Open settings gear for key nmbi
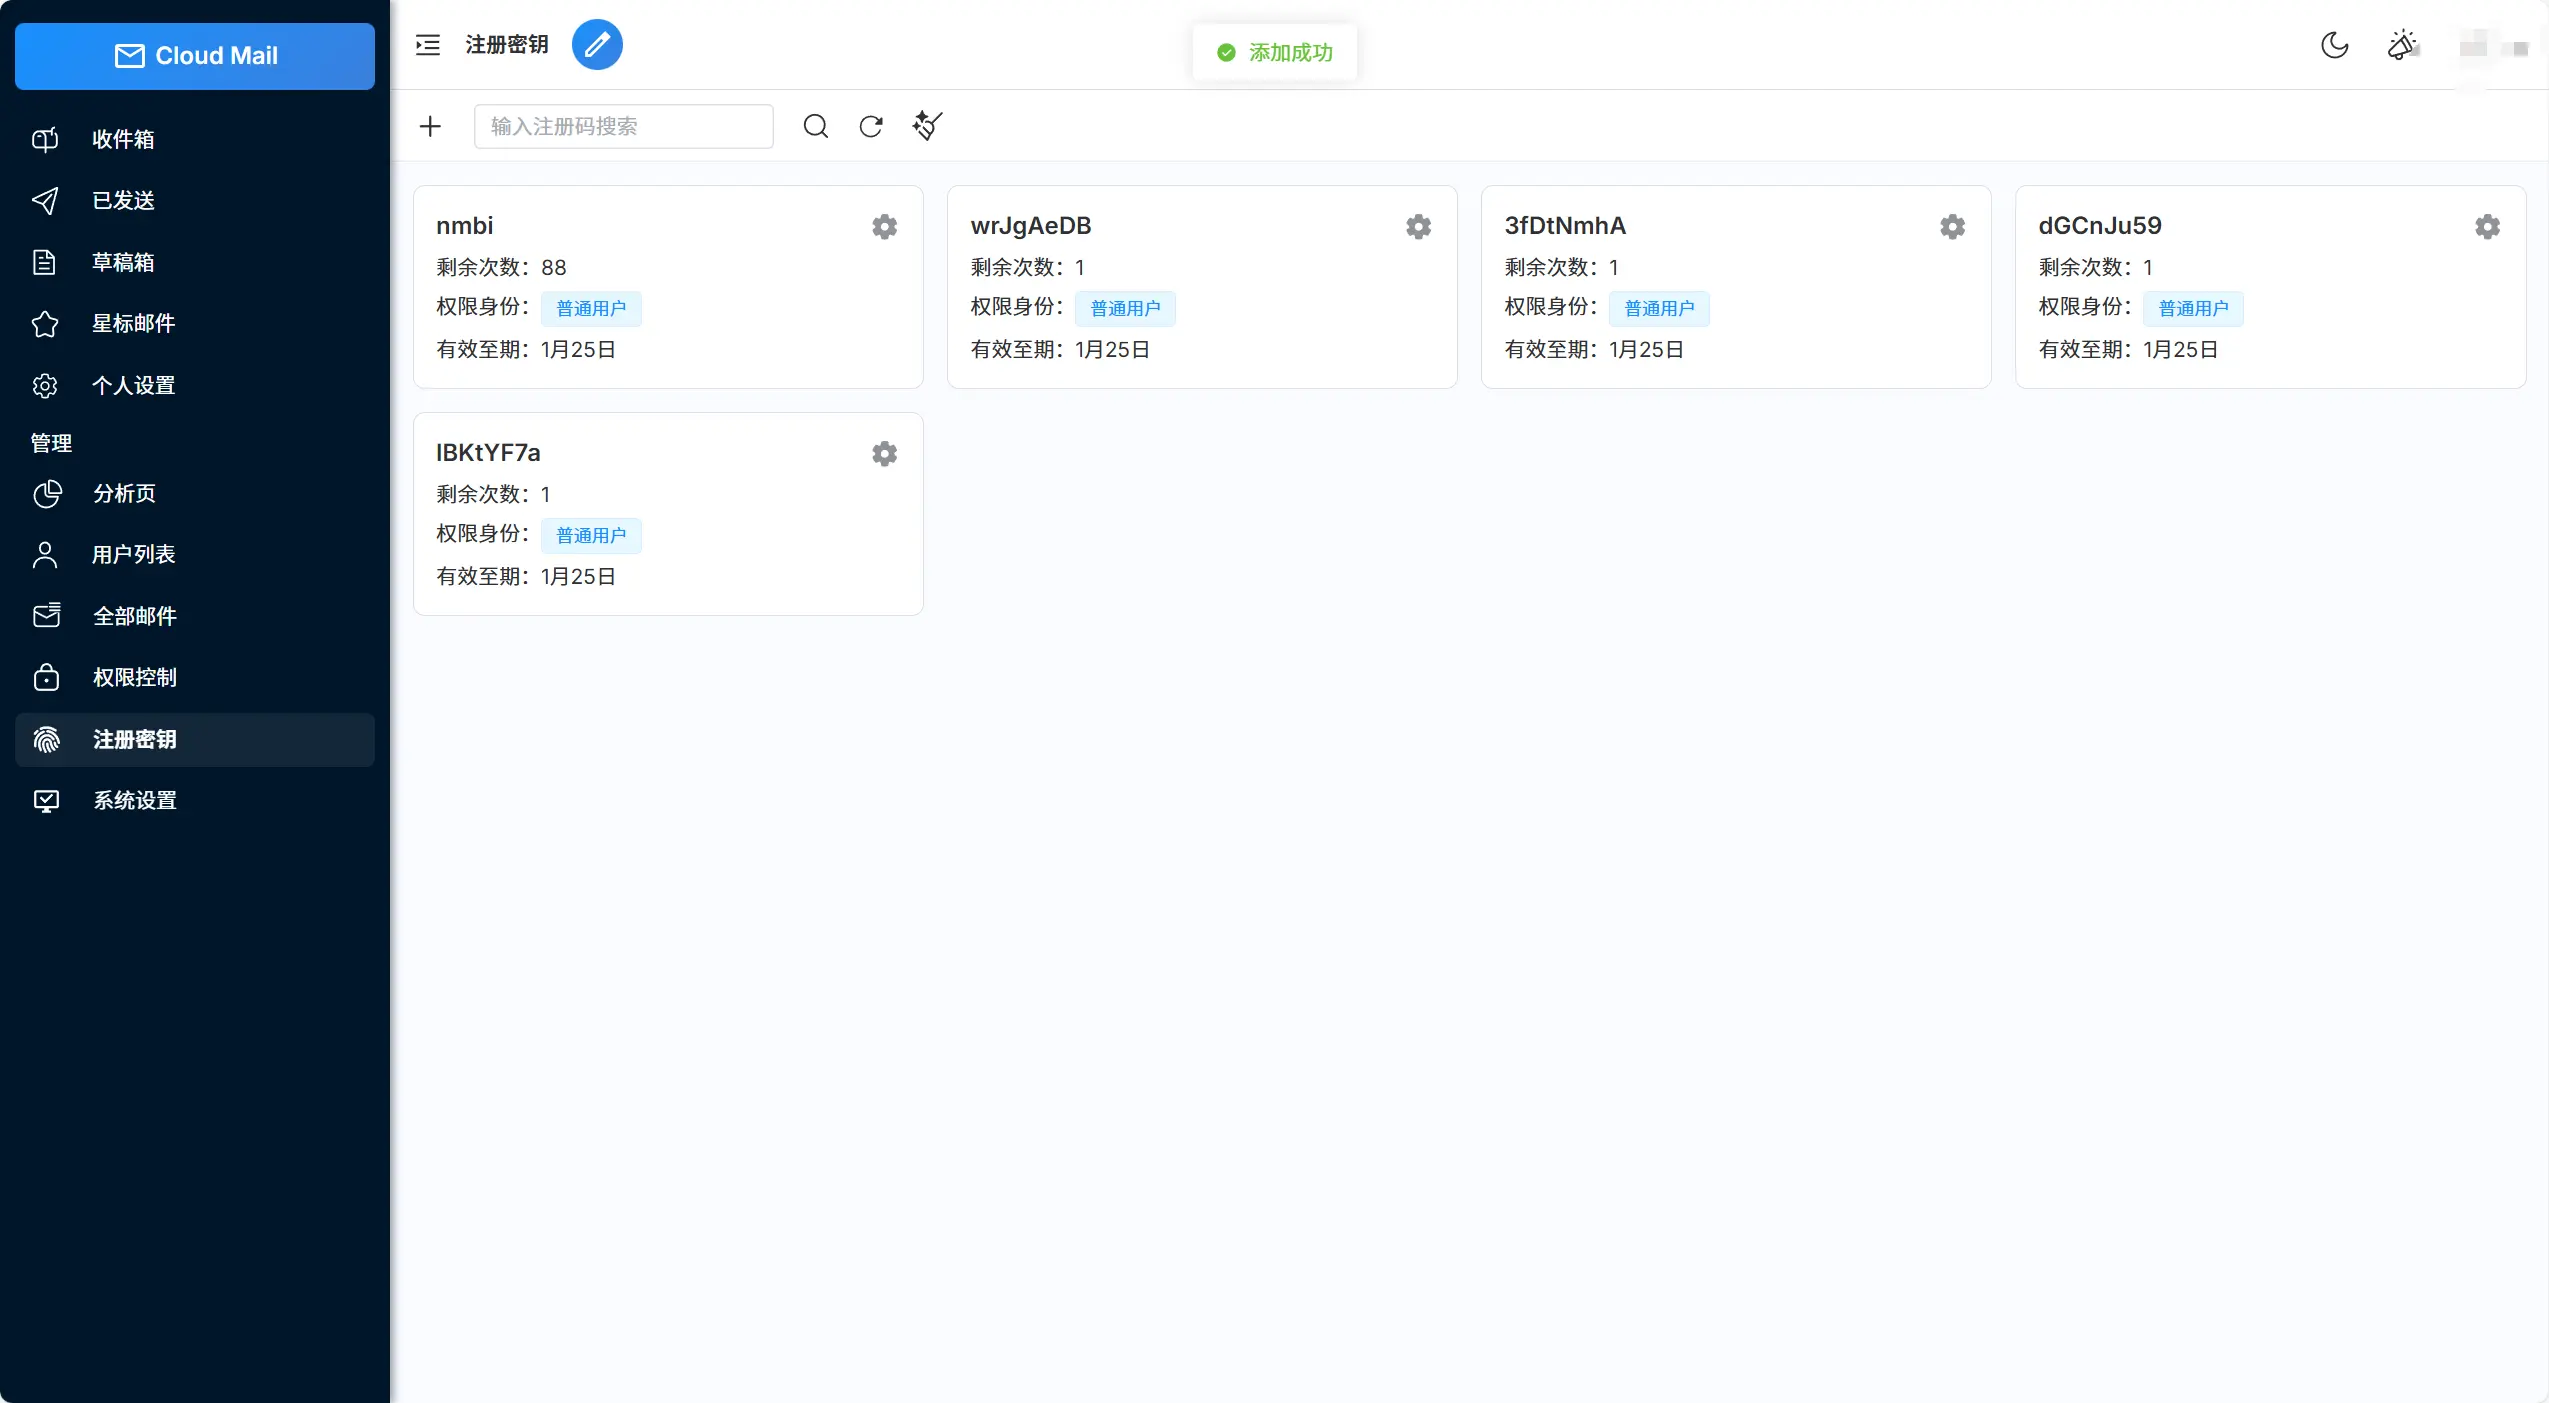 click(884, 227)
